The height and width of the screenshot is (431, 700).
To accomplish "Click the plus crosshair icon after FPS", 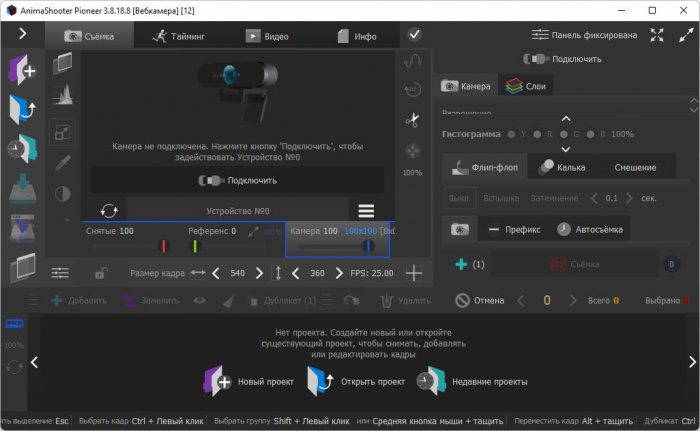I will coord(414,273).
